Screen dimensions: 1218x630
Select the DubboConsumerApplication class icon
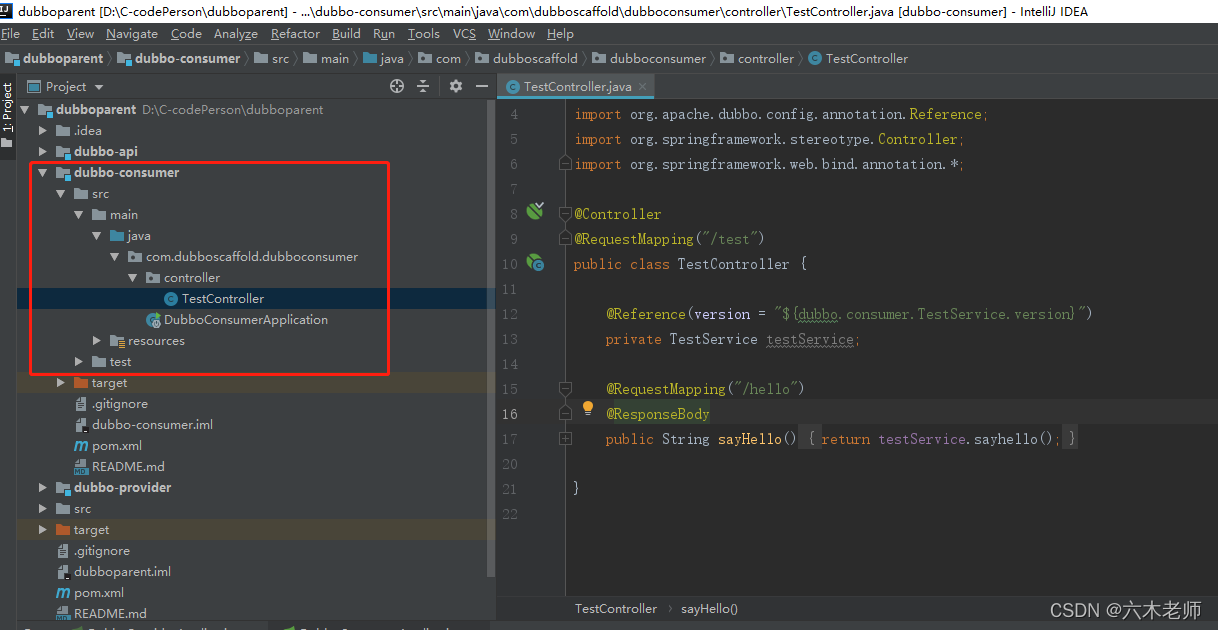tap(153, 320)
